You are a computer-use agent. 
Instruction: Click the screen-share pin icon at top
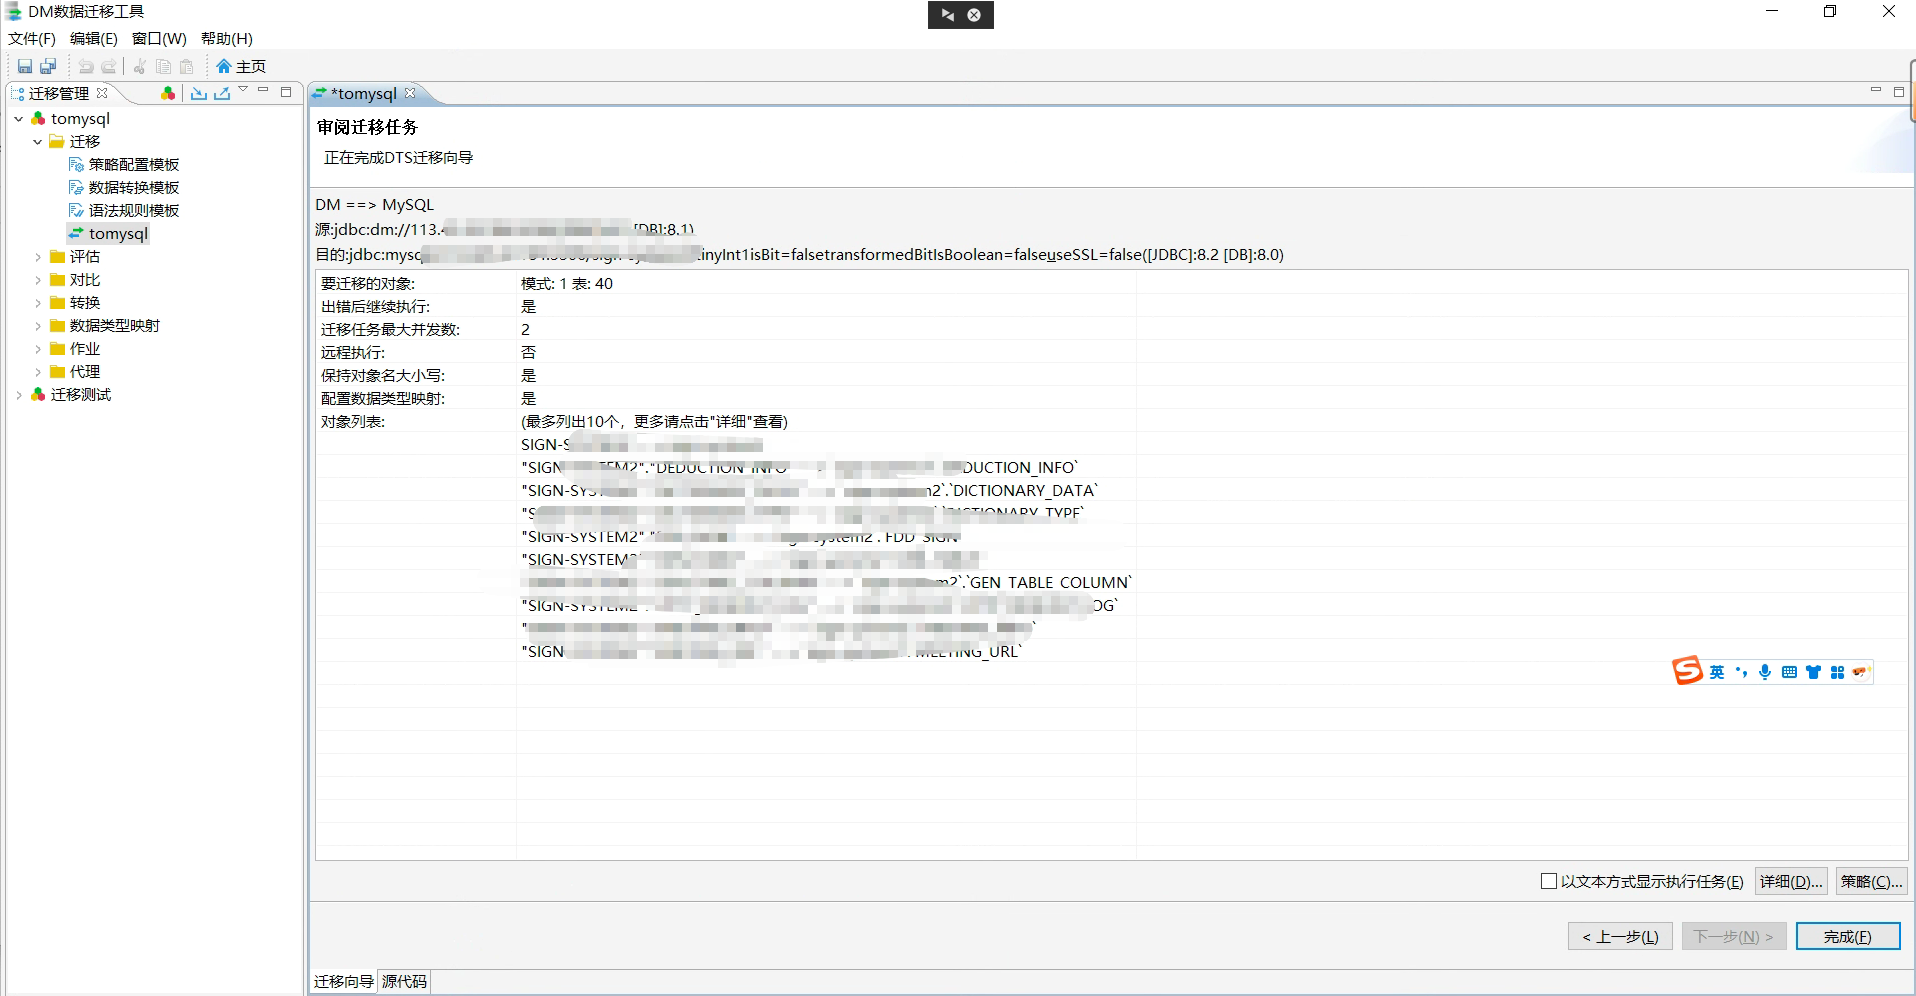click(x=948, y=15)
